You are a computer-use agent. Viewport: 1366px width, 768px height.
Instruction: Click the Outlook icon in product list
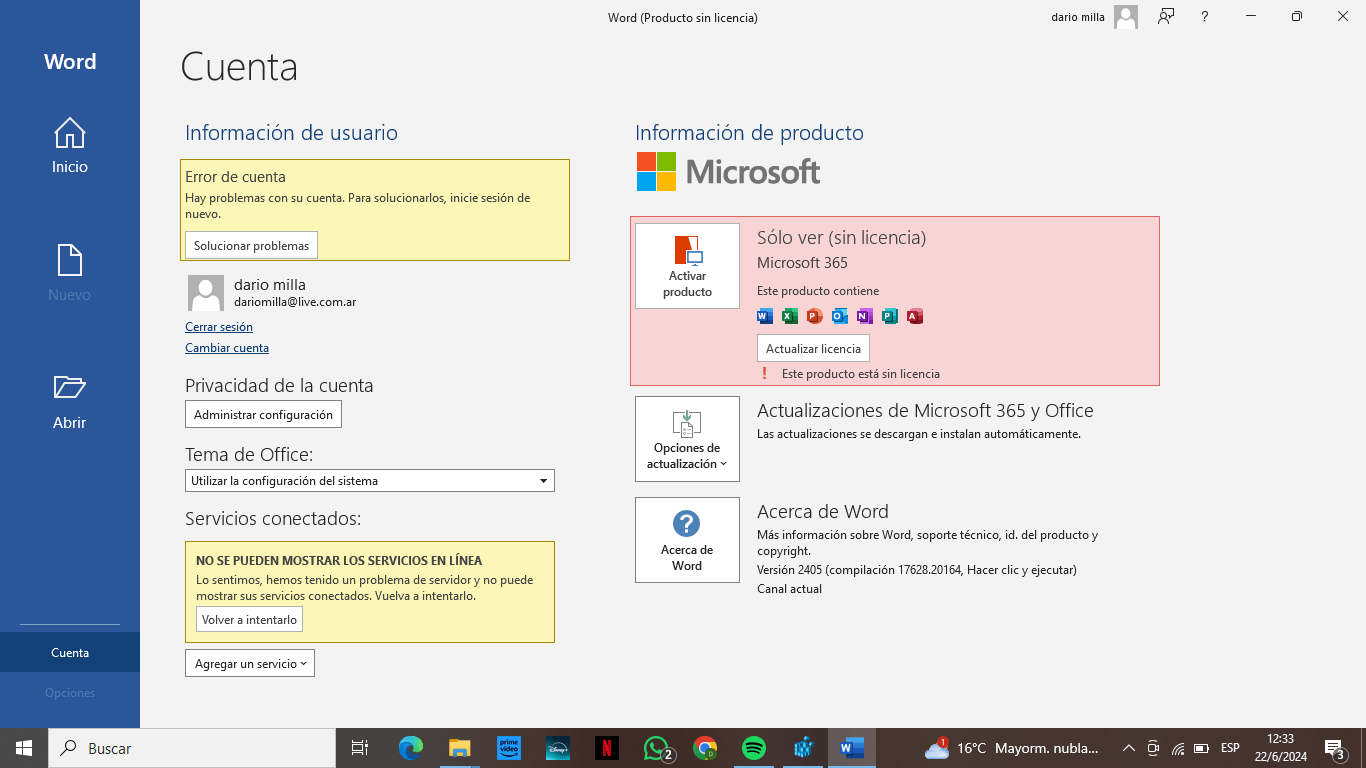point(839,316)
